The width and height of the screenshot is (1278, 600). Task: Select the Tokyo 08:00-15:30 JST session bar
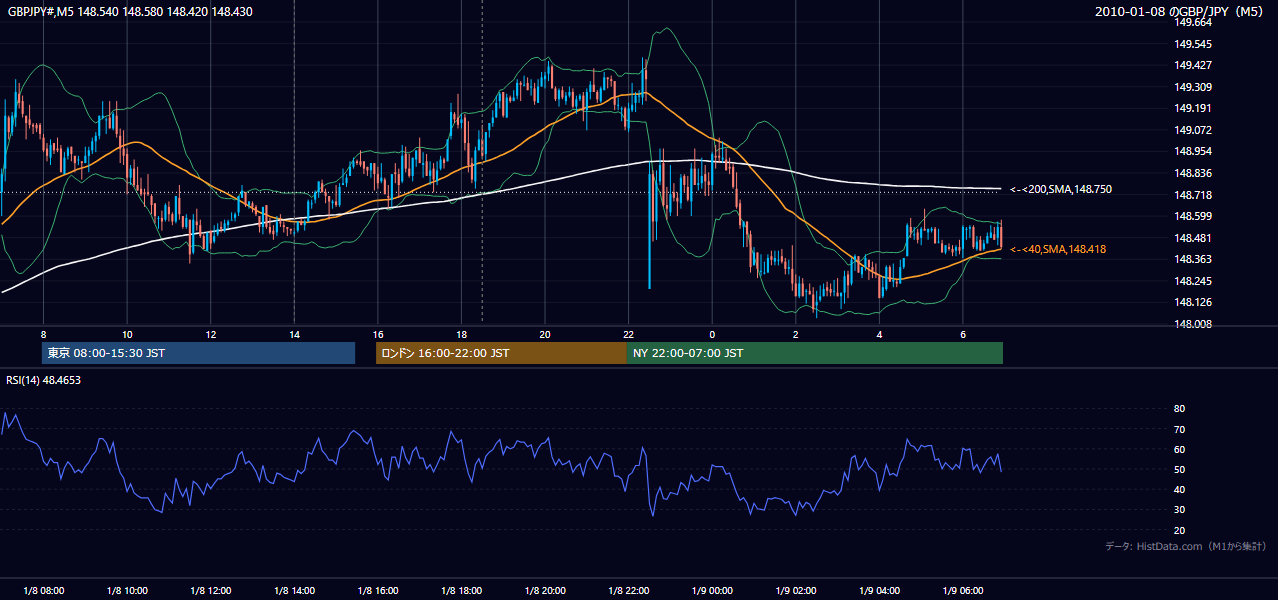198,353
